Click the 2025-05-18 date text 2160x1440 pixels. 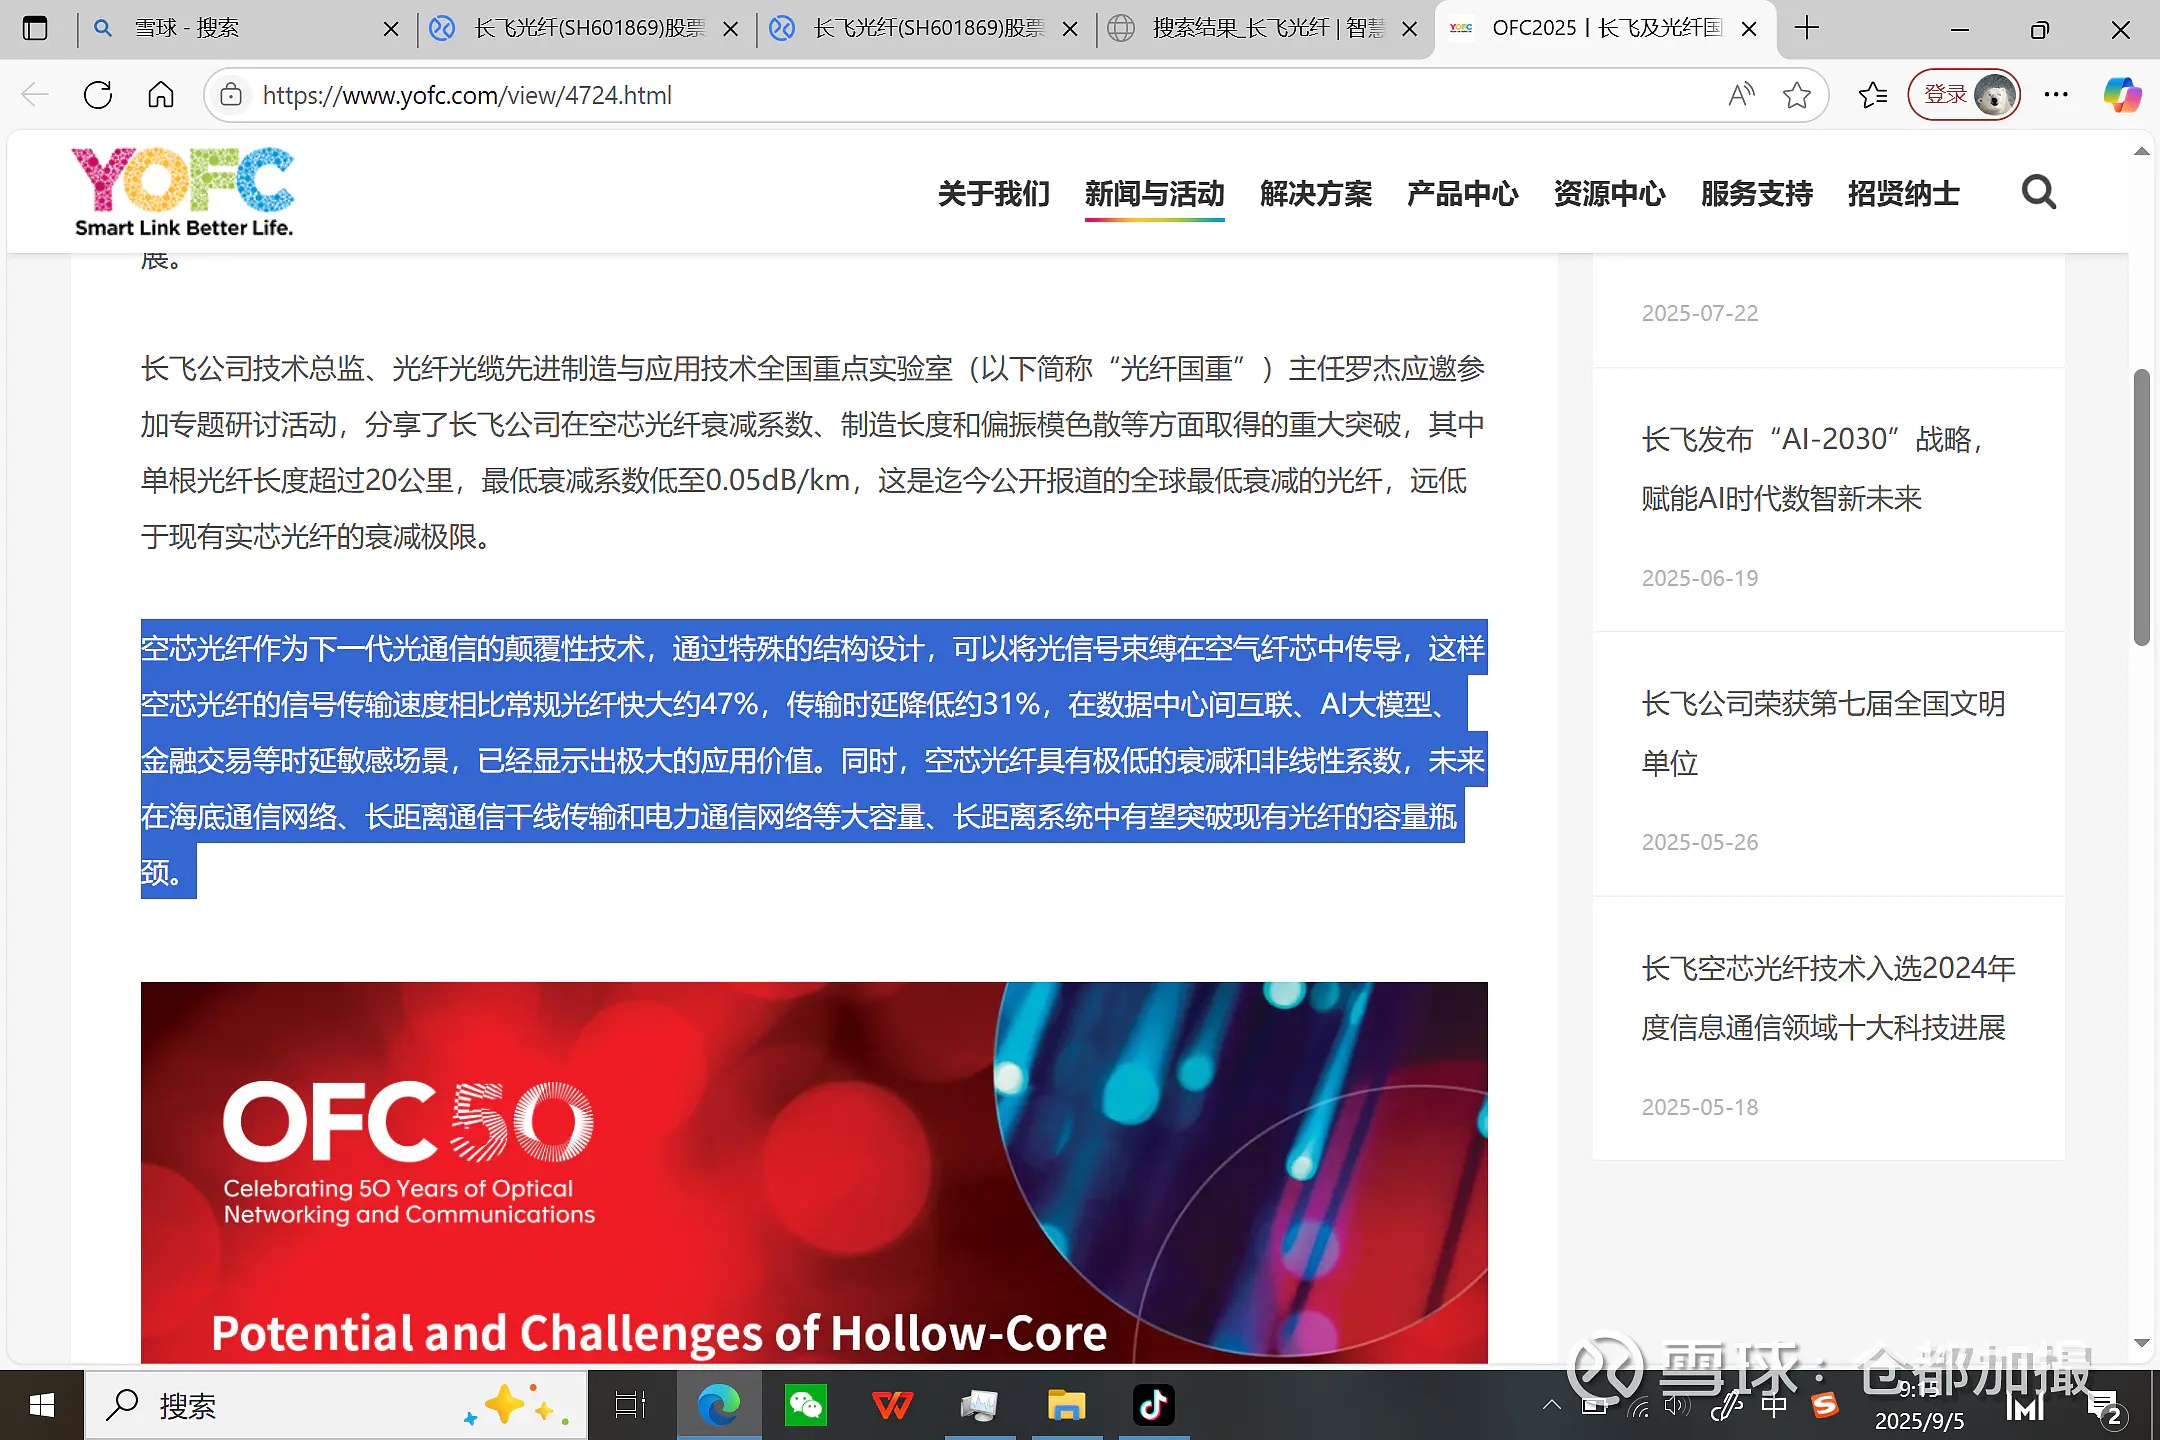[1699, 1107]
